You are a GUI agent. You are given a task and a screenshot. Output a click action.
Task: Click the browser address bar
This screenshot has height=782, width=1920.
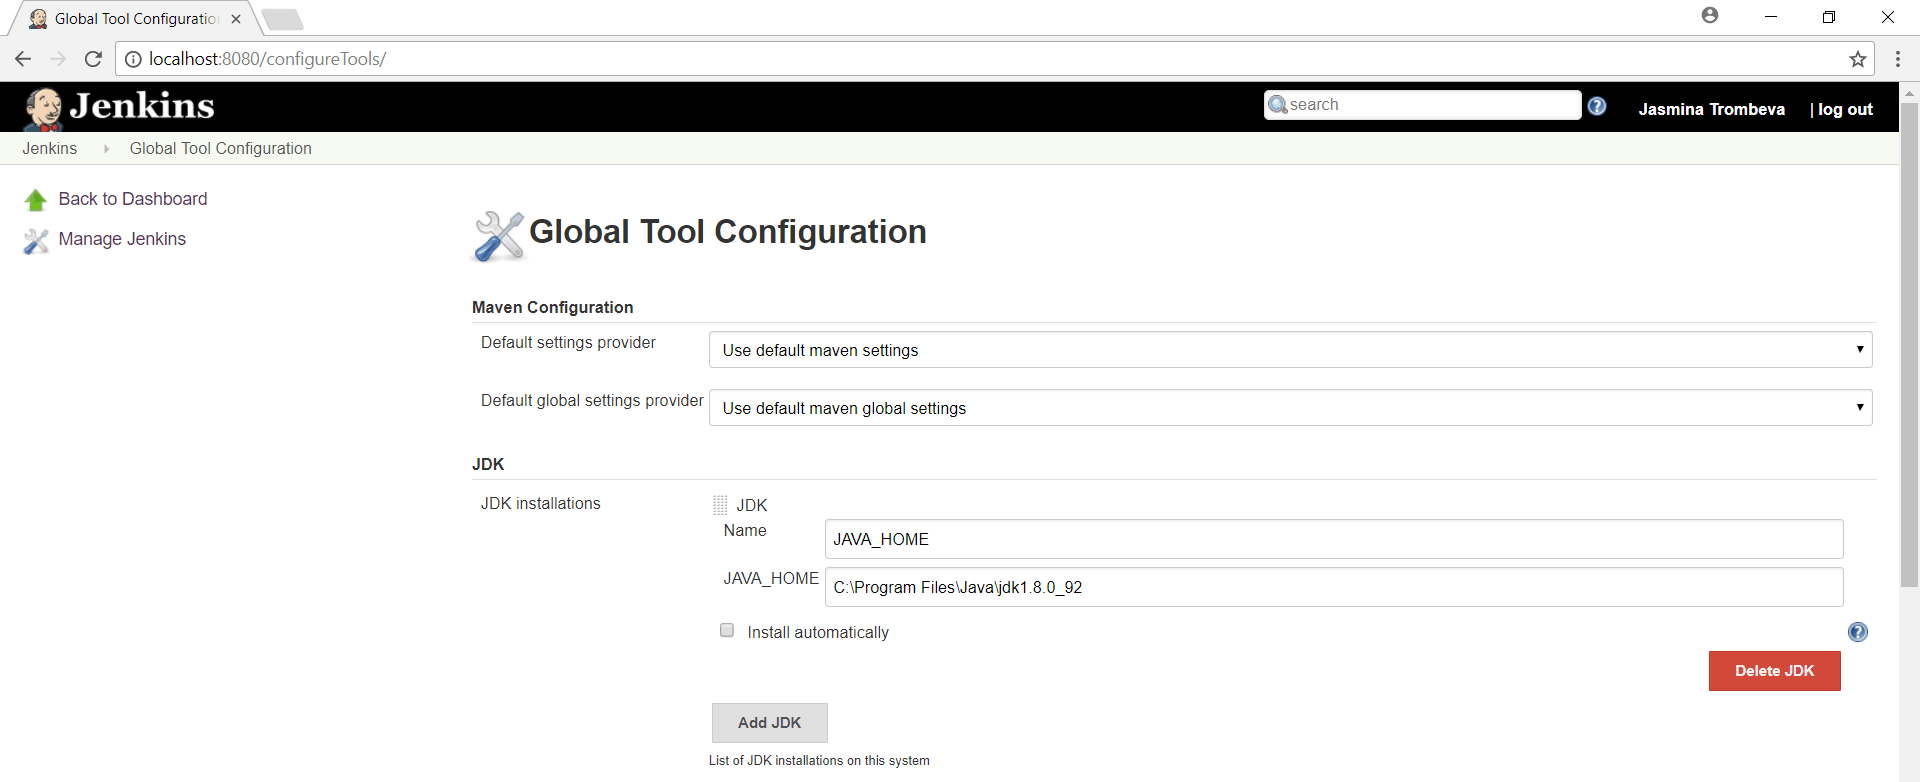tap(995, 59)
